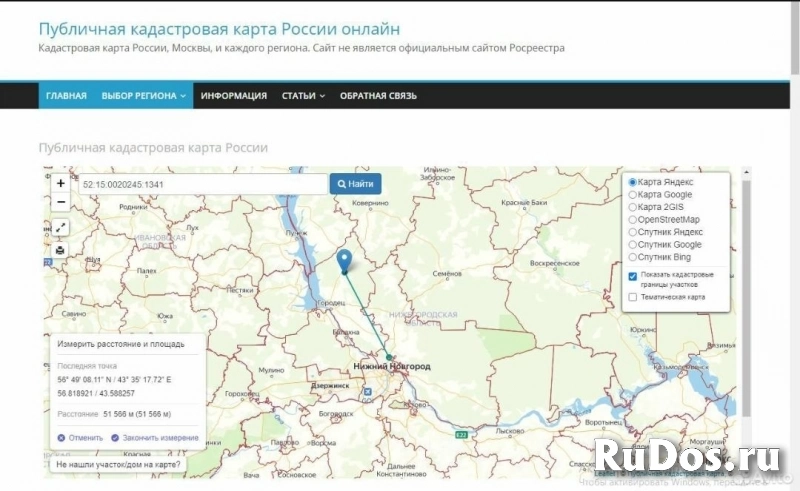Click the finish measurement checkmark icon
The width and height of the screenshot is (800, 491).
115,438
